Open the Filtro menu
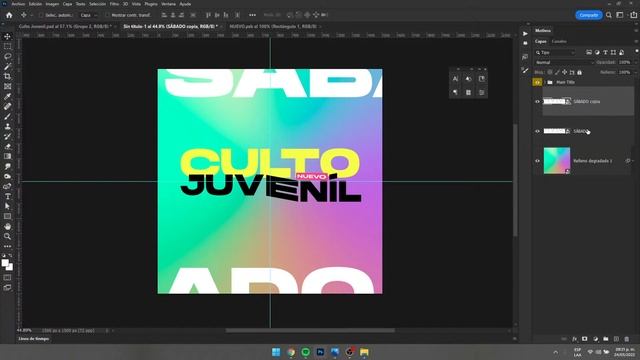Screen dimensions: 640x360 click(114, 4)
